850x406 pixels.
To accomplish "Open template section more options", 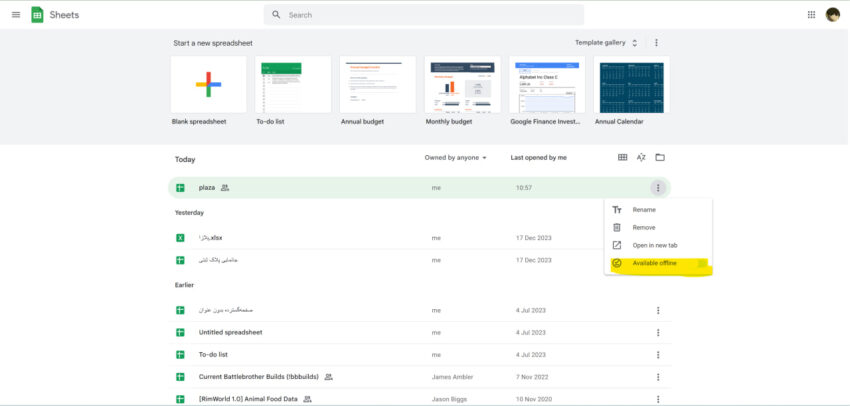I will 656,42.
